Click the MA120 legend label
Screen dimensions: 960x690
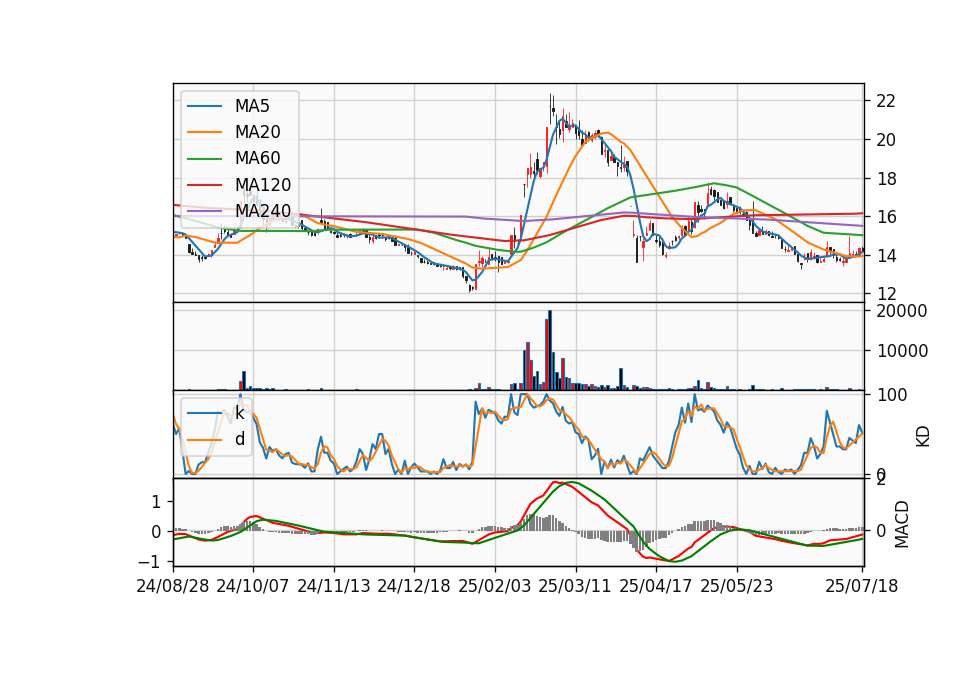[263, 185]
